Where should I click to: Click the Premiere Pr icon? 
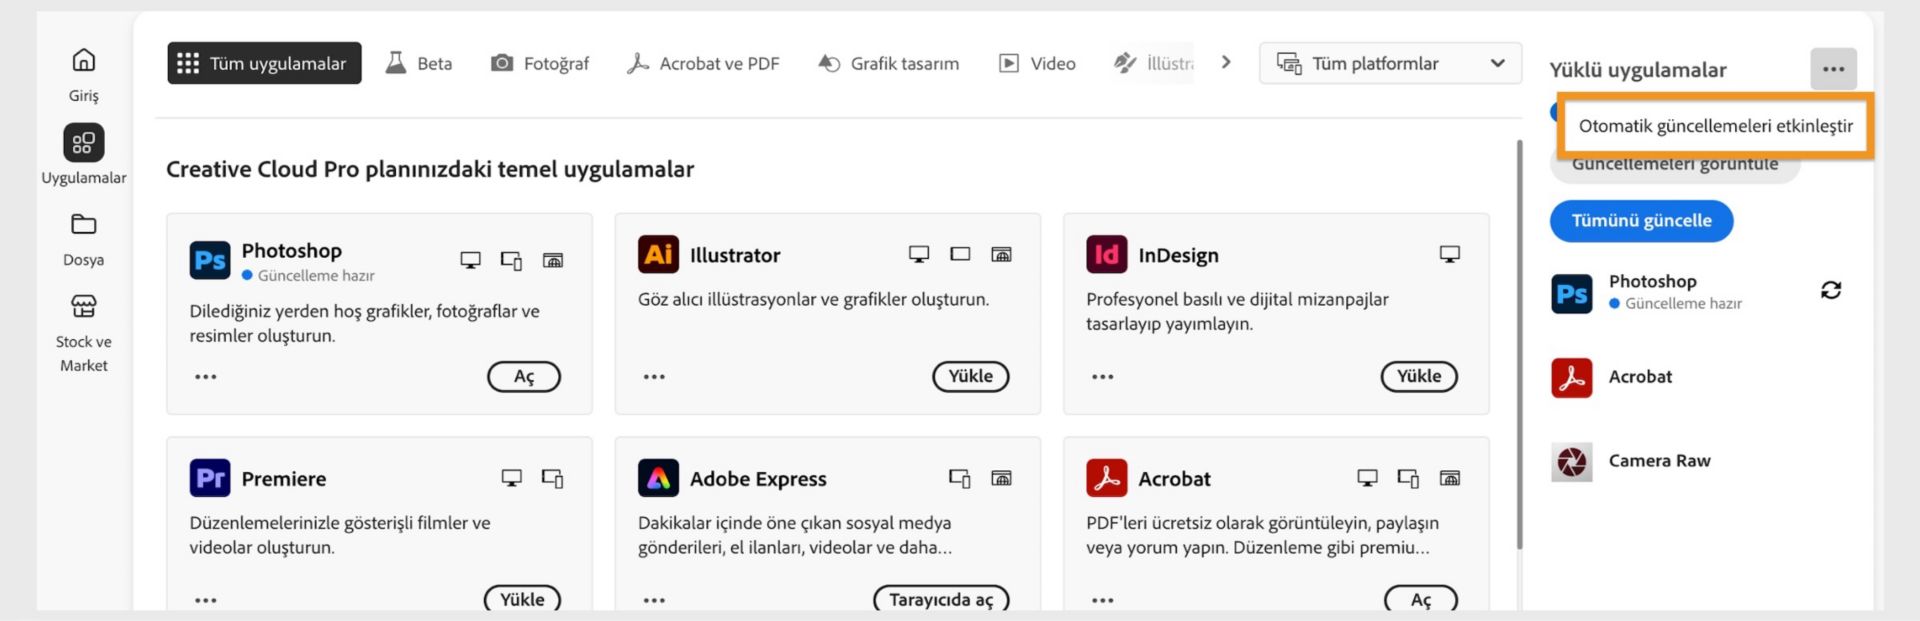210,478
